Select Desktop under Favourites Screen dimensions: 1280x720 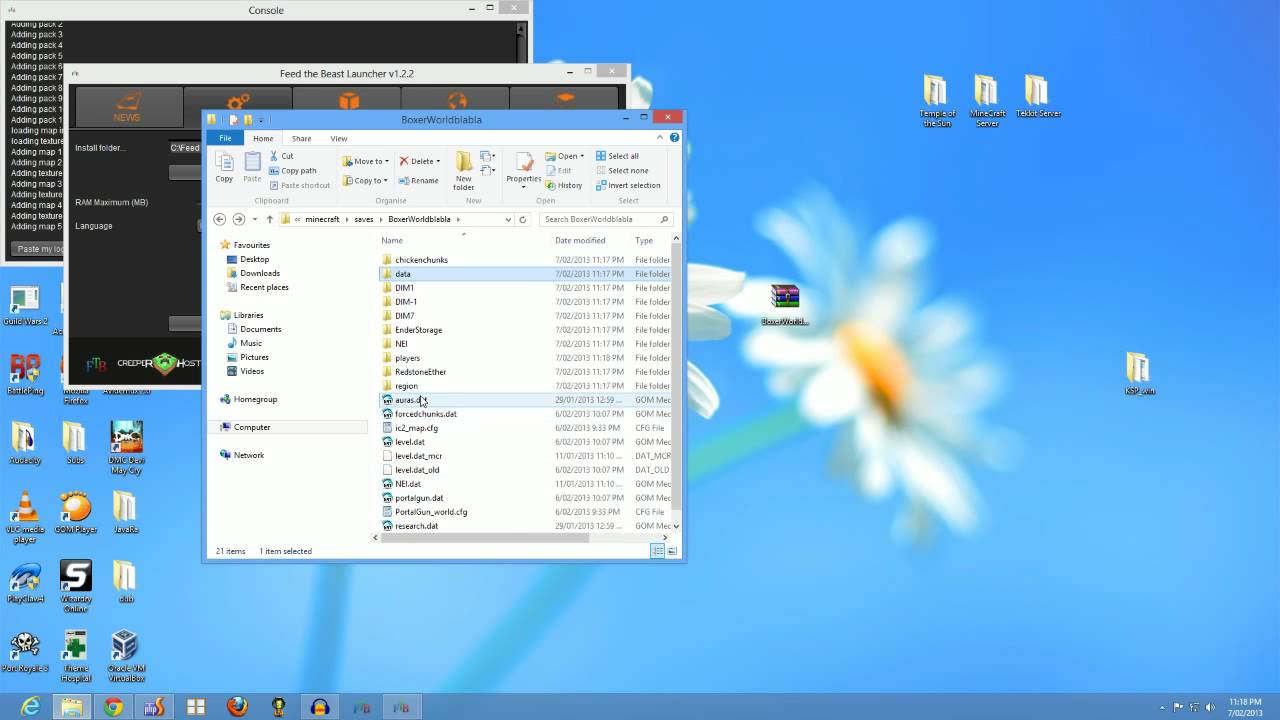pyautogui.click(x=254, y=259)
